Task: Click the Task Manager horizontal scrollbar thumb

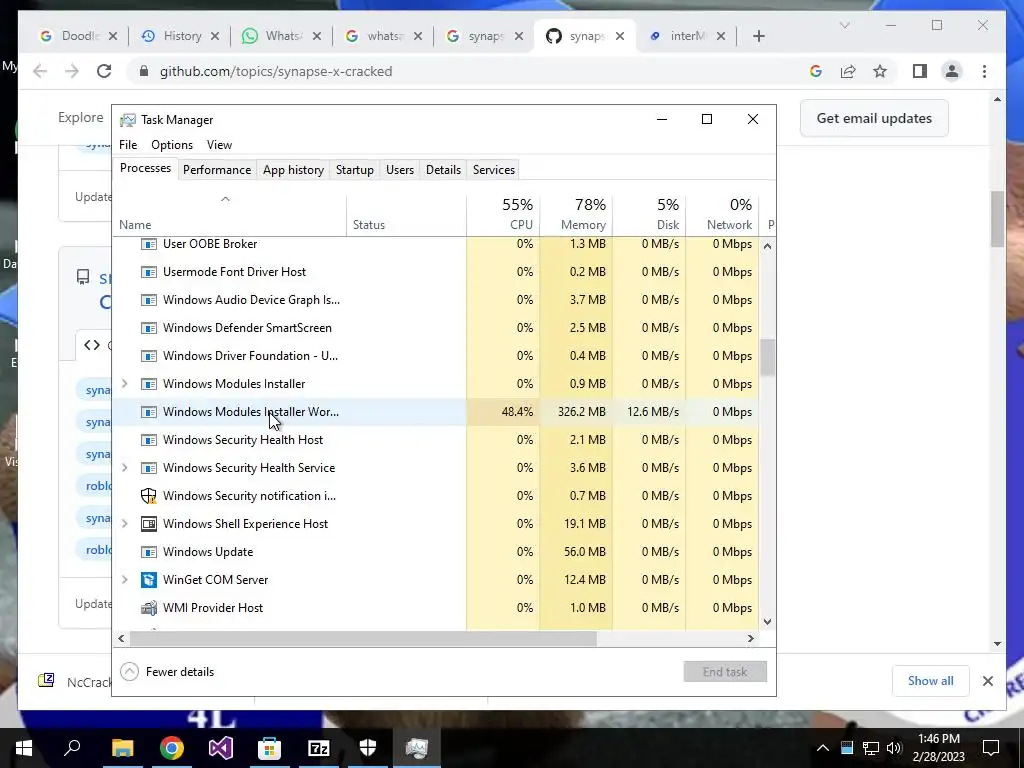Action: pyautogui.click(x=363, y=638)
